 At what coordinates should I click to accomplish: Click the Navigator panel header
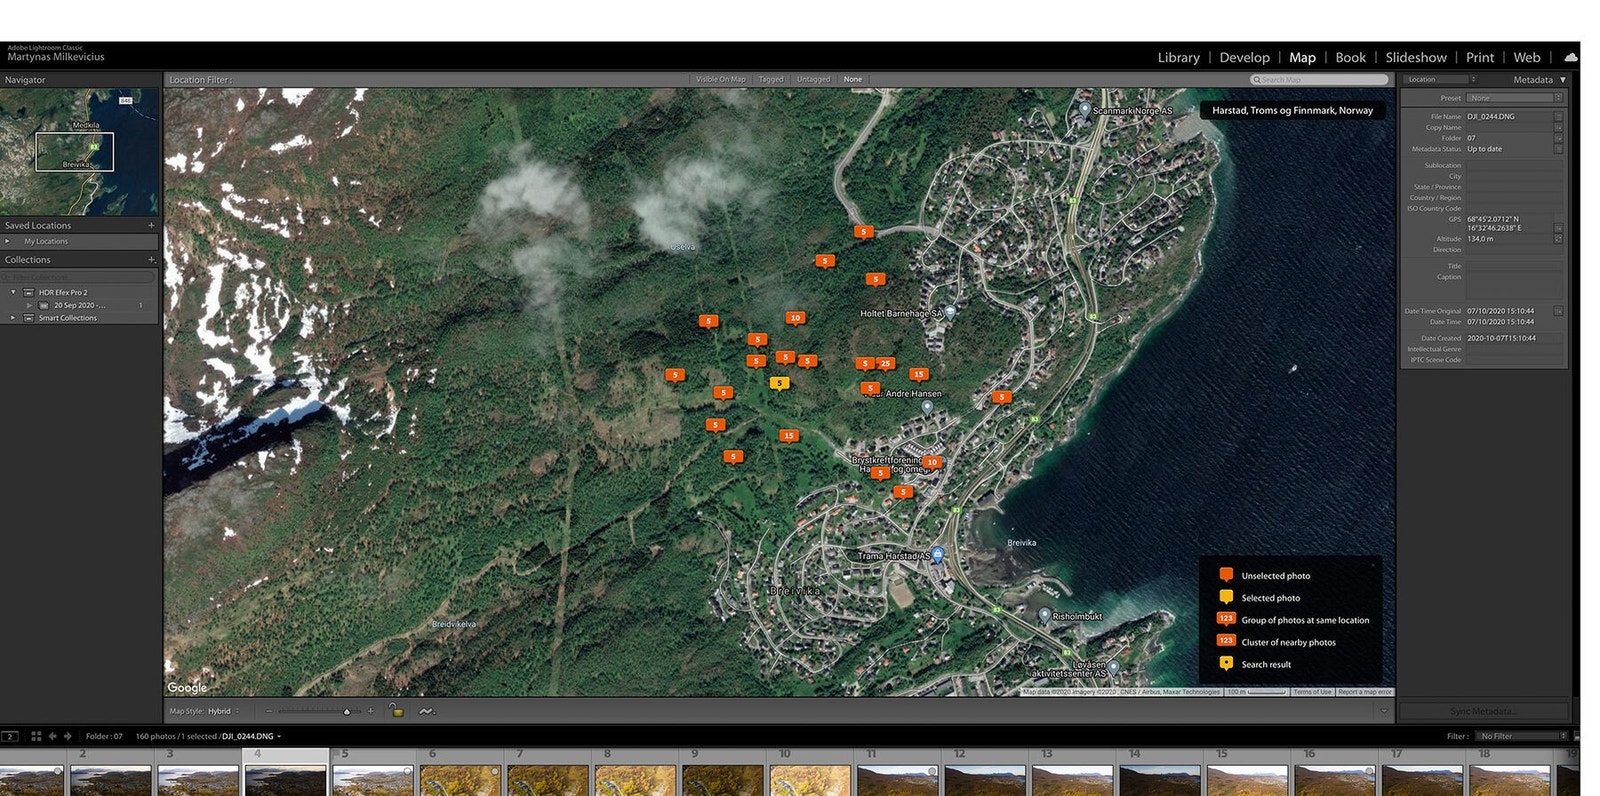point(80,80)
